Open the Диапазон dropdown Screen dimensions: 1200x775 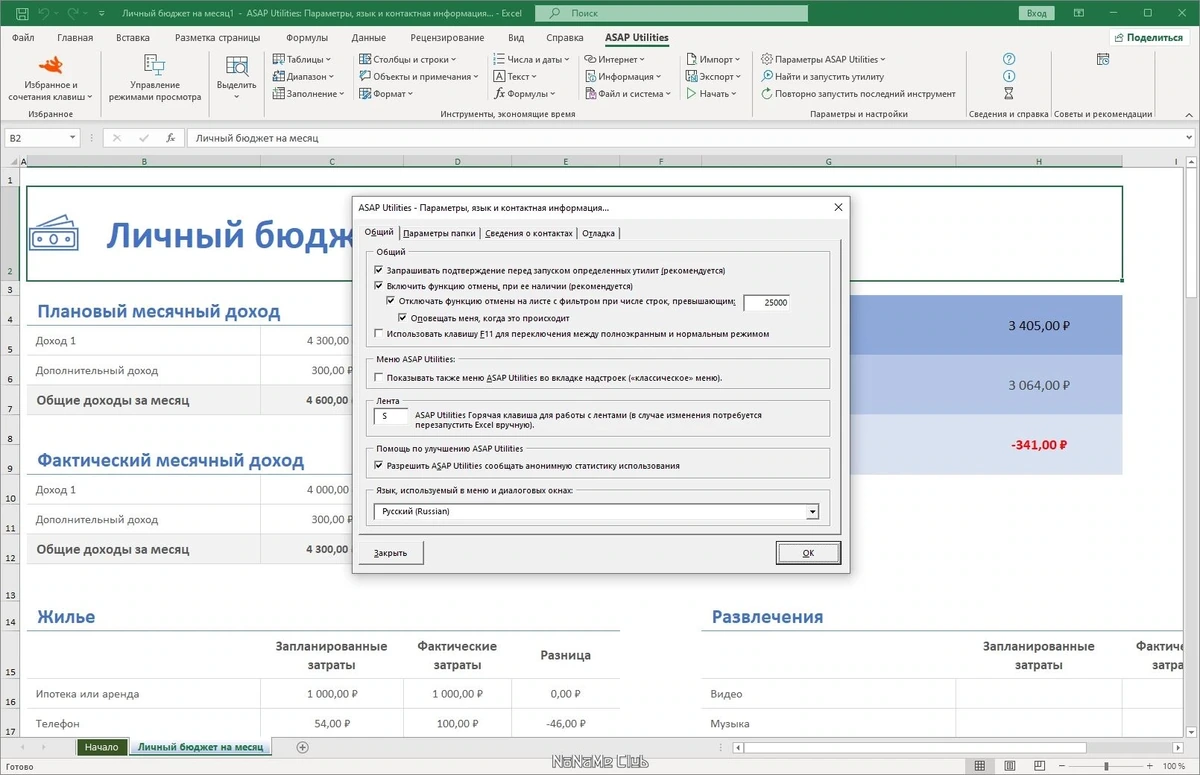click(303, 76)
